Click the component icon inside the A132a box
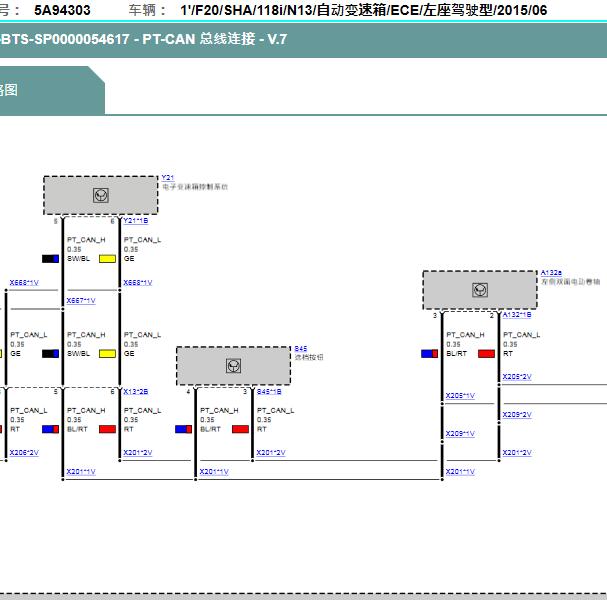This screenshot has height=600, width=607. tap(480, 290)
